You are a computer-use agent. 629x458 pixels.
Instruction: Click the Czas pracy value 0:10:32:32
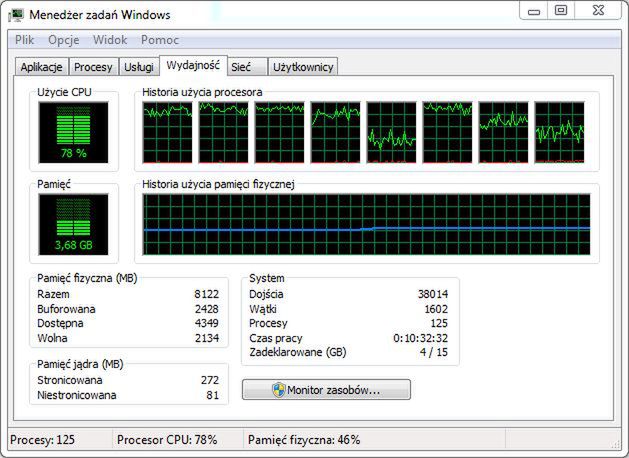(420, 338)
